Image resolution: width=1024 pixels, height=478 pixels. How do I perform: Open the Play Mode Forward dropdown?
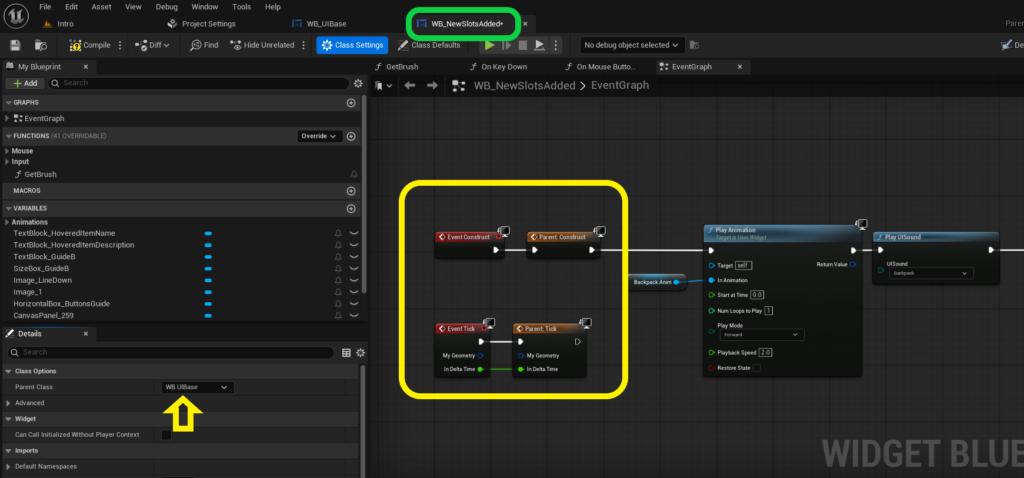point(761,334)
